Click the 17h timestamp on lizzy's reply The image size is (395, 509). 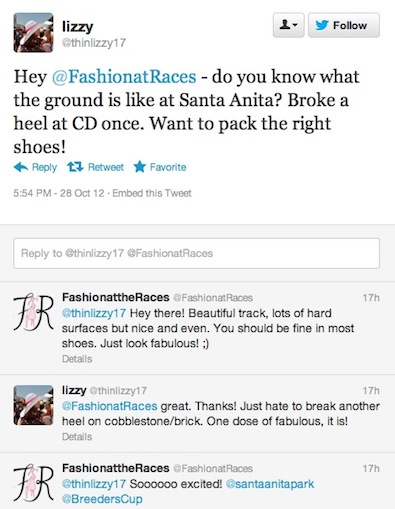[371, 390]
